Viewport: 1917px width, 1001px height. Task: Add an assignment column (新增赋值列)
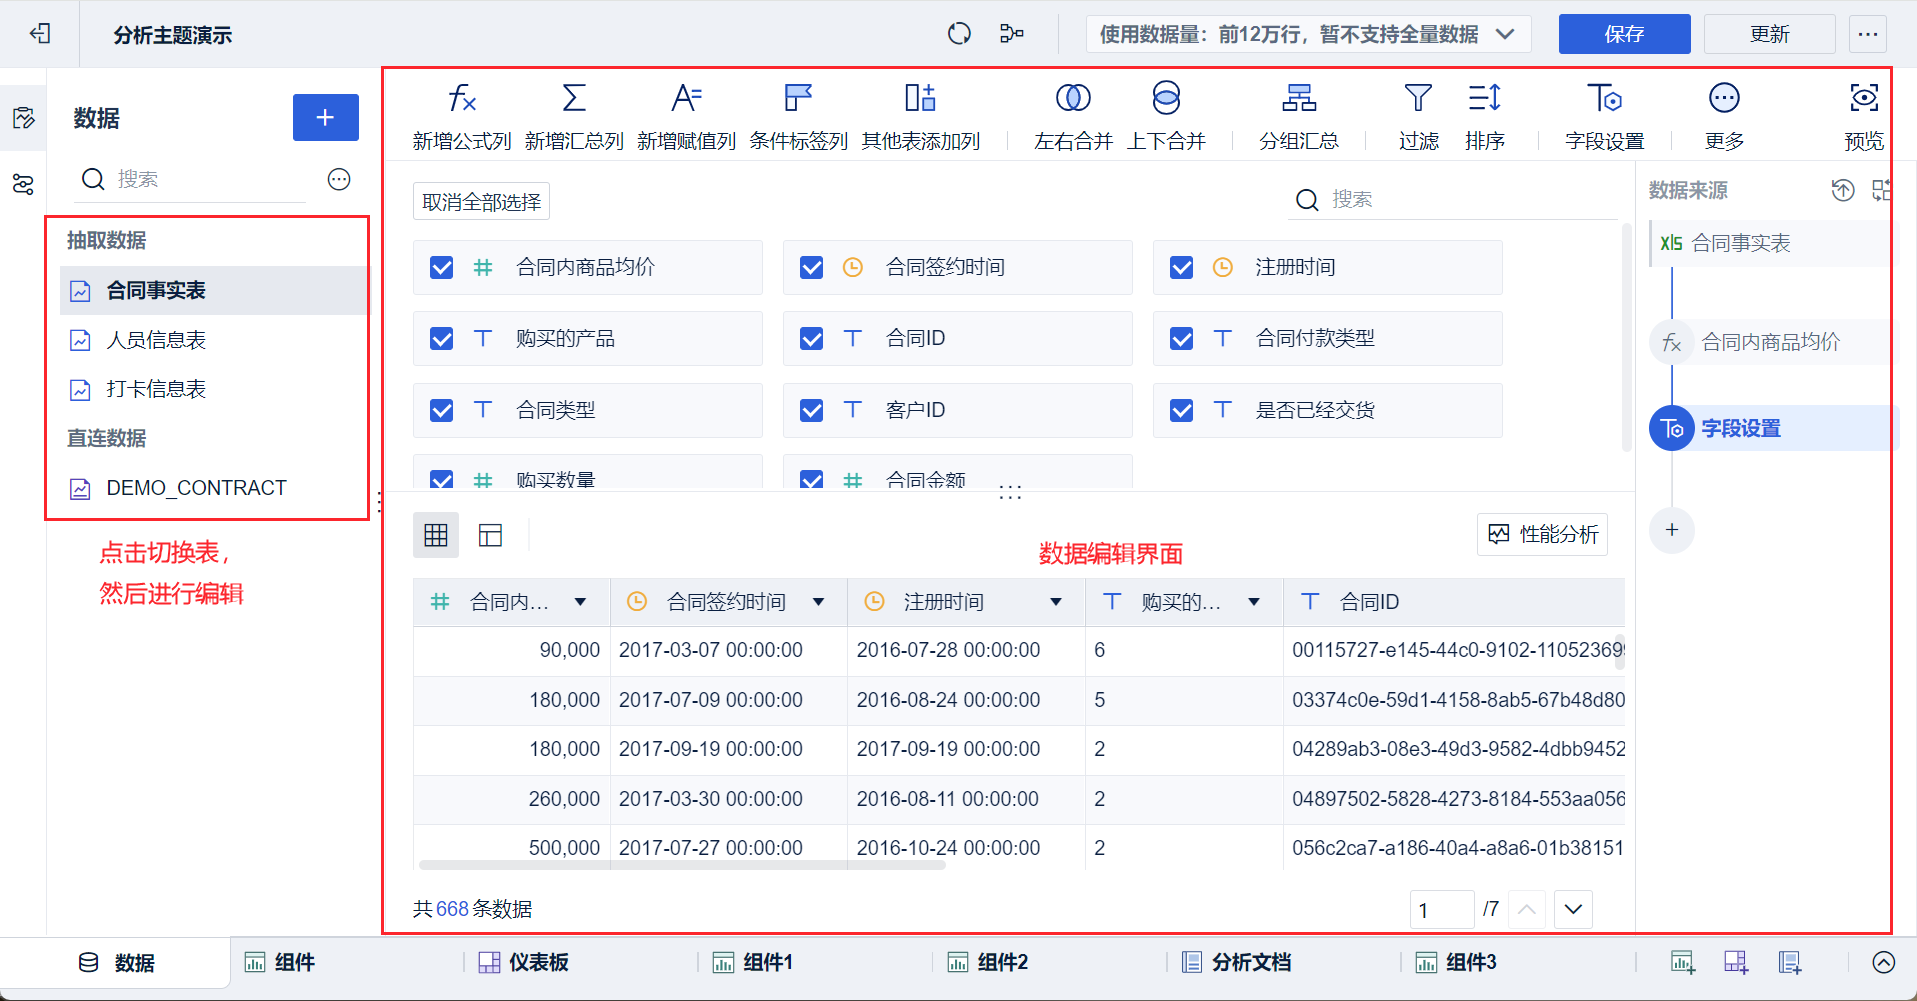point(686,116)
